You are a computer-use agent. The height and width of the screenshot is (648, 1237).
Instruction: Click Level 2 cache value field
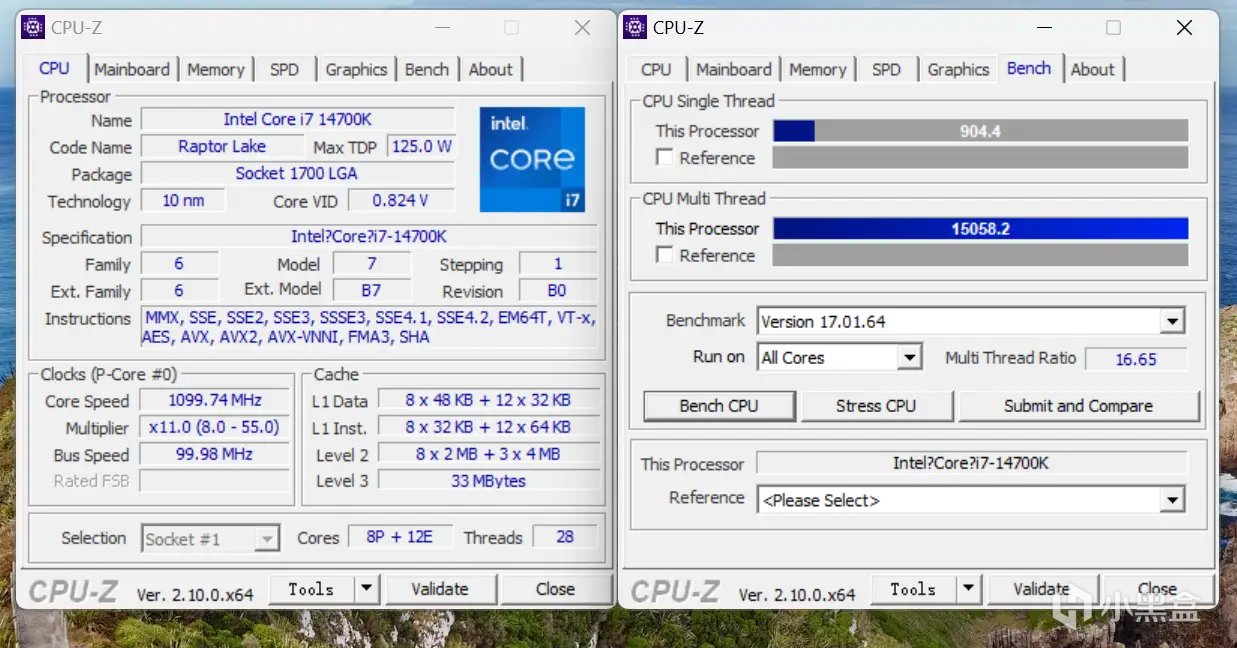[x=488, y=455]
